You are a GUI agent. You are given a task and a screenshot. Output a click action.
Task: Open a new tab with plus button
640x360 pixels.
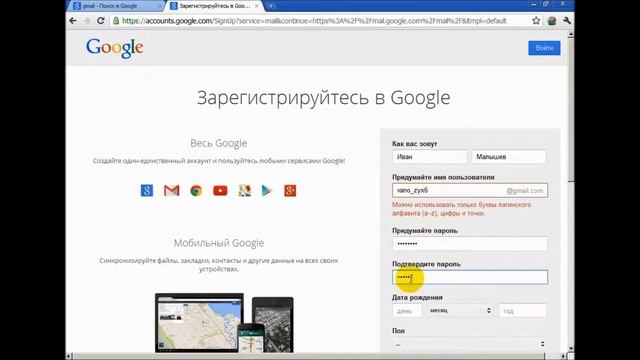pos(271,6)
